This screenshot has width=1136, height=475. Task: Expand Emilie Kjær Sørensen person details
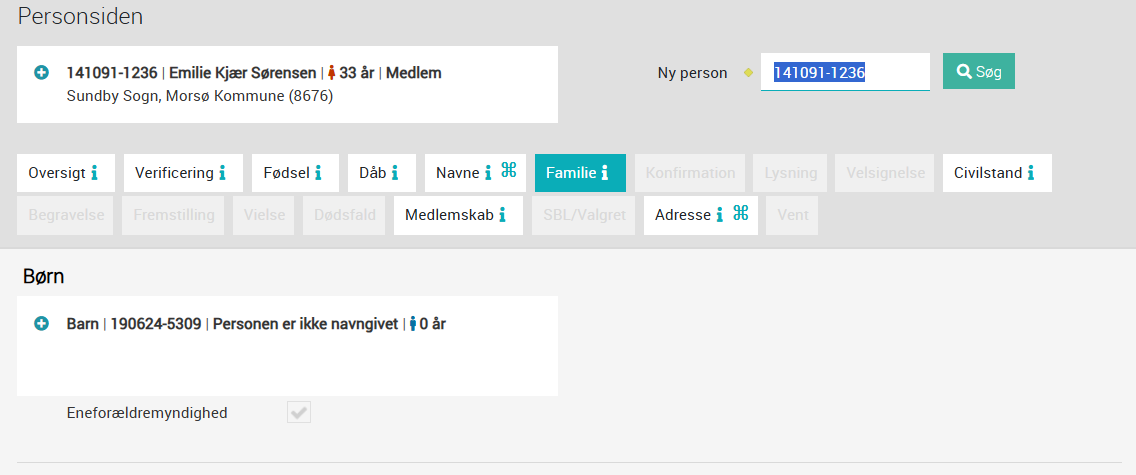tap(41, 72)
